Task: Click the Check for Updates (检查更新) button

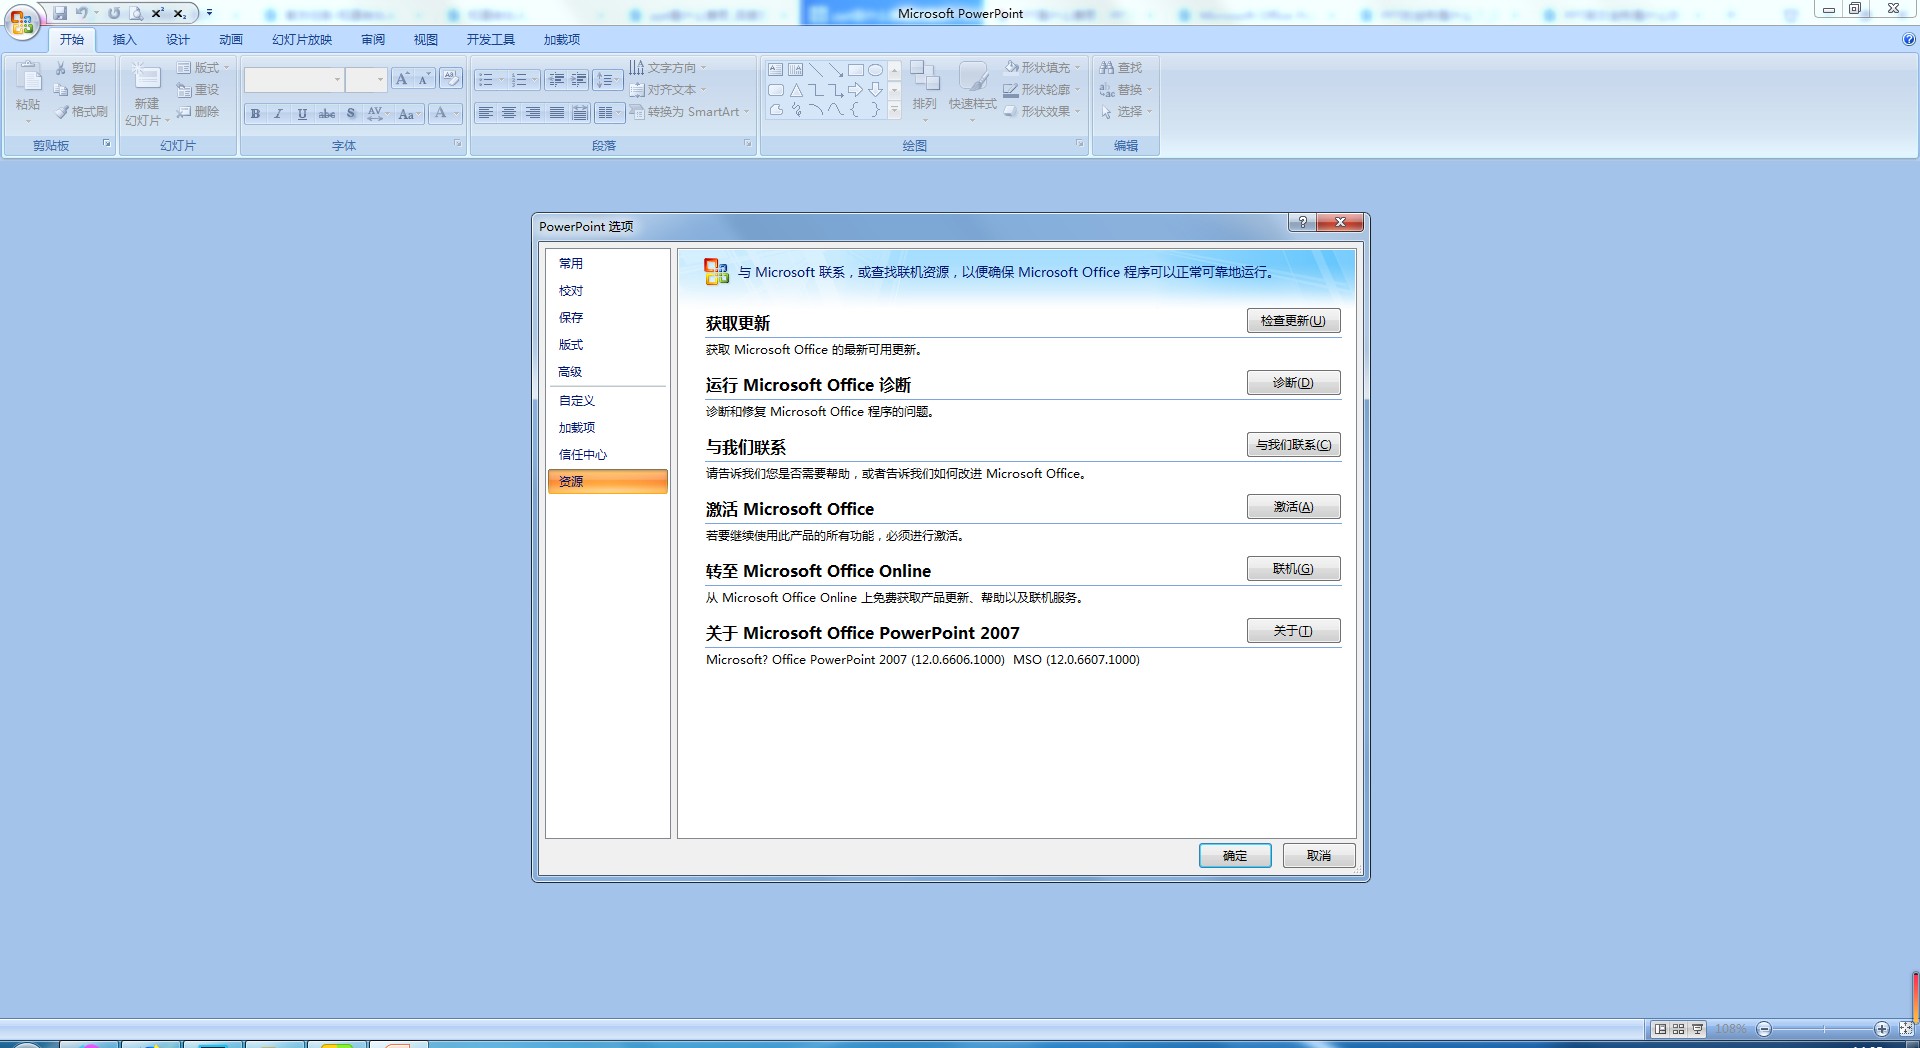Action: tap(1293, 321)
